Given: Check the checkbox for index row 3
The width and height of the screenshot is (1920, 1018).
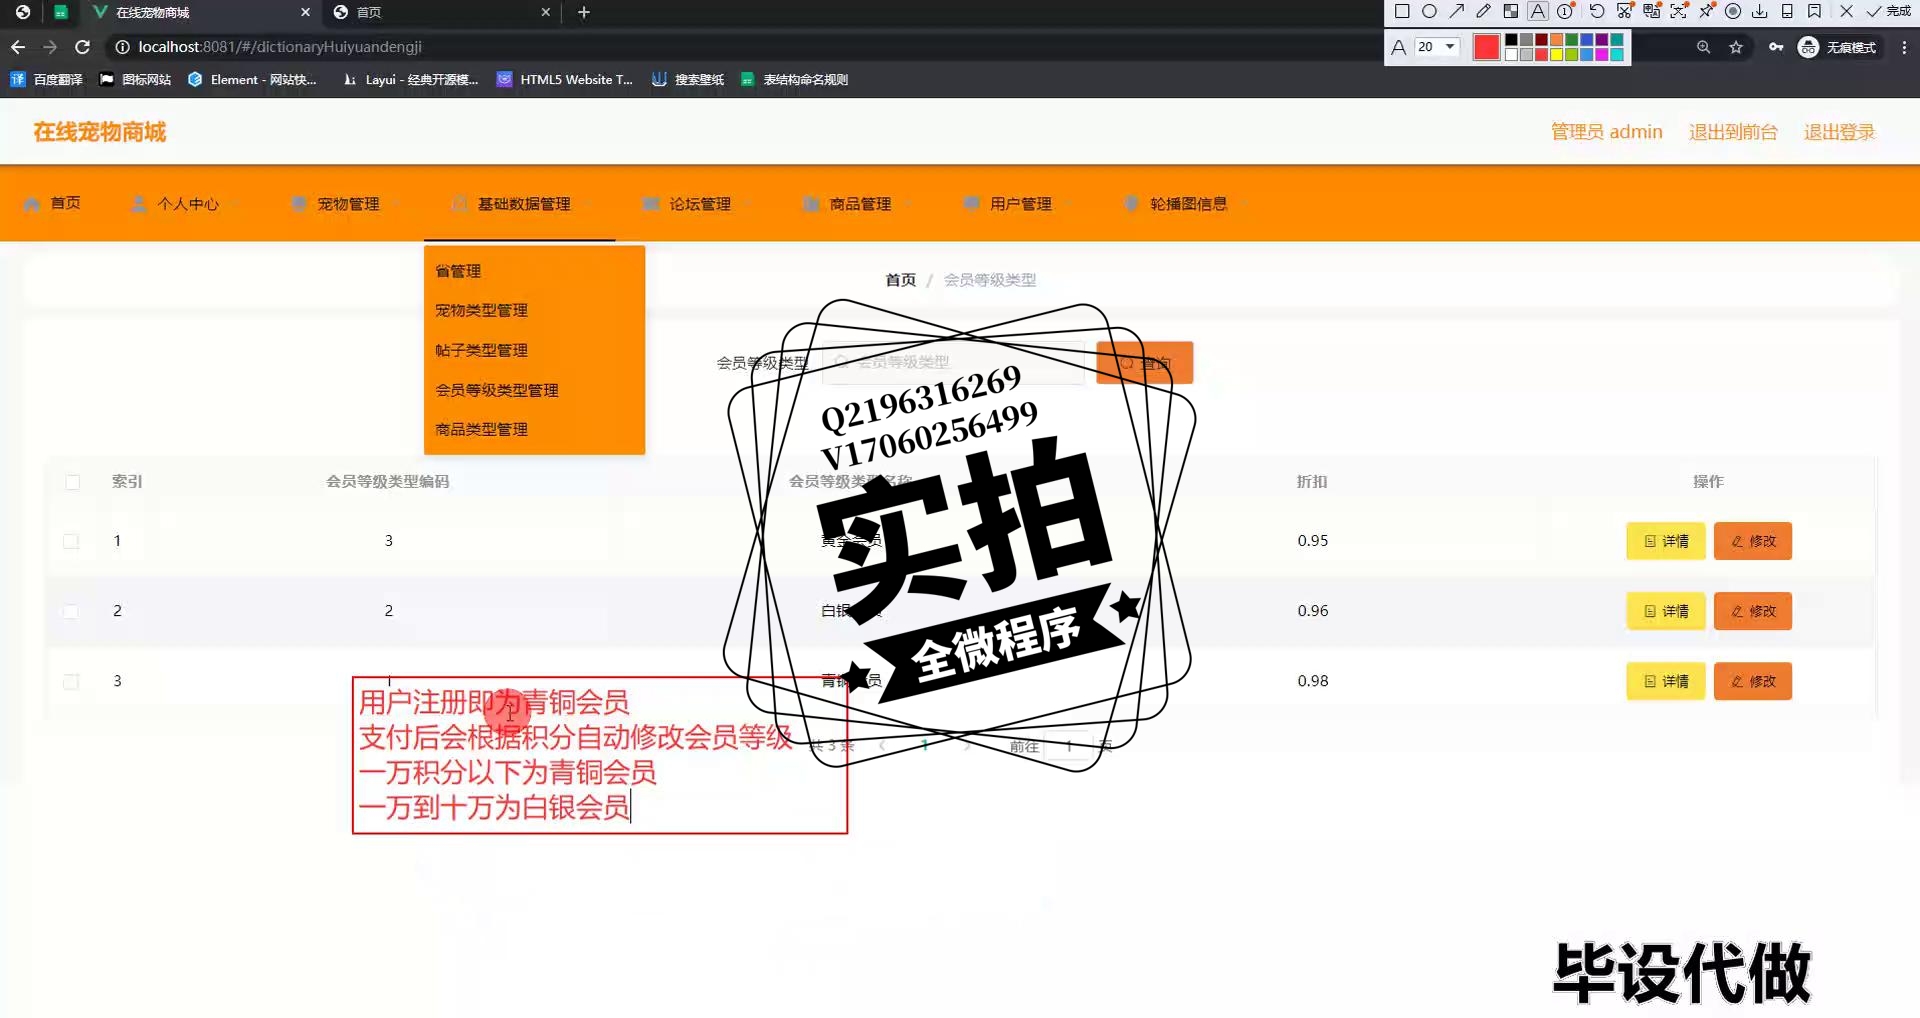Looking at the screenshot, I should [71, 681].
